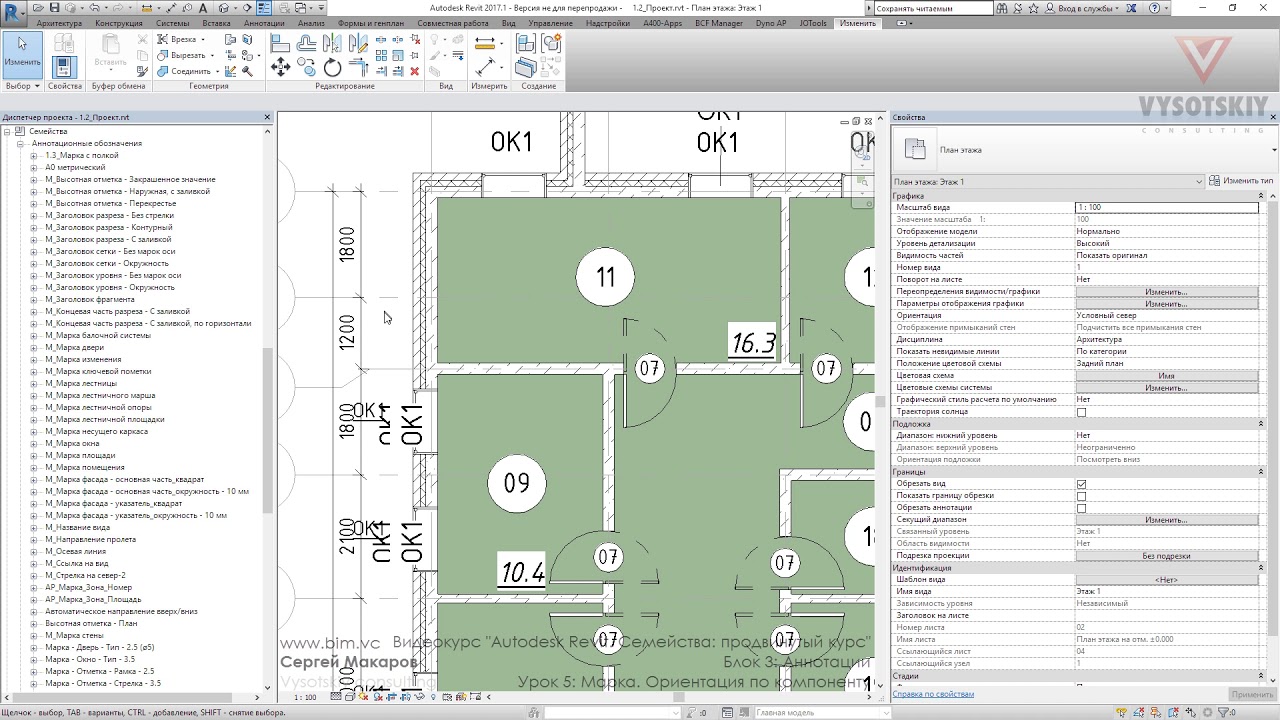Click Изменить for Переопределения видимости/графики
Screen dimensions: 1280x720
(1166, 292)
